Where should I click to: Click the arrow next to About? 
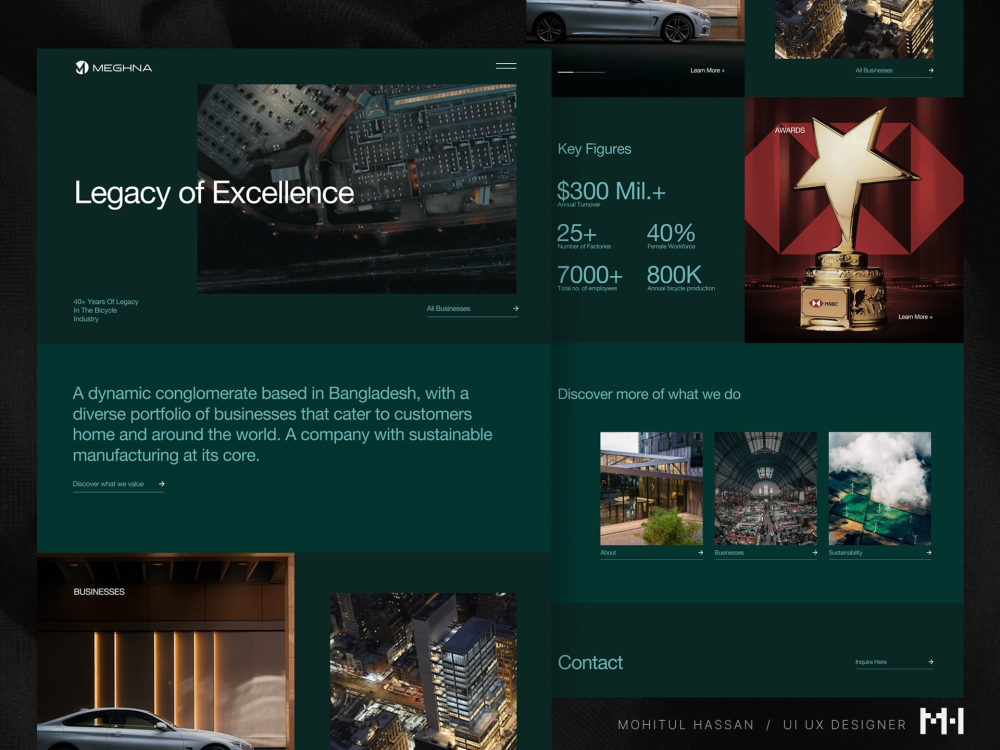700,553
